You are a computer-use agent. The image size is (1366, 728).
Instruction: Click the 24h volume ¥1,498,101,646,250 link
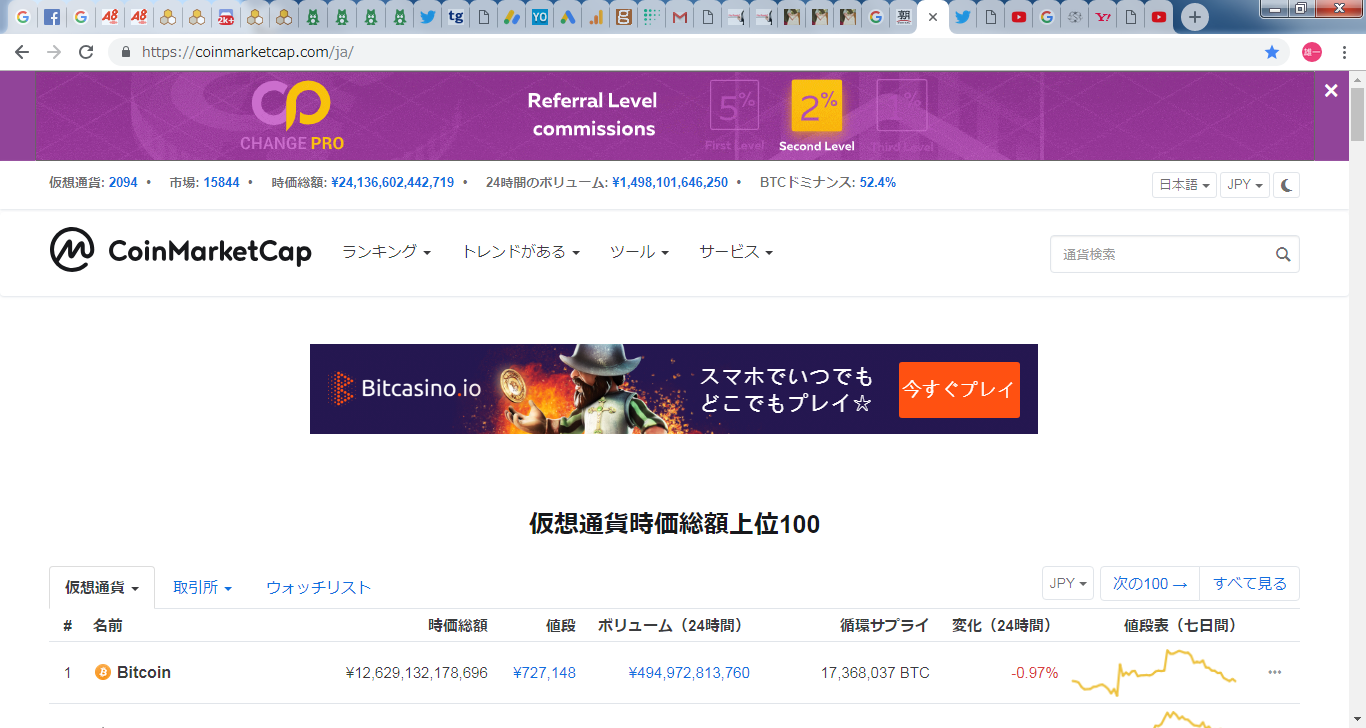coord(670,183)
